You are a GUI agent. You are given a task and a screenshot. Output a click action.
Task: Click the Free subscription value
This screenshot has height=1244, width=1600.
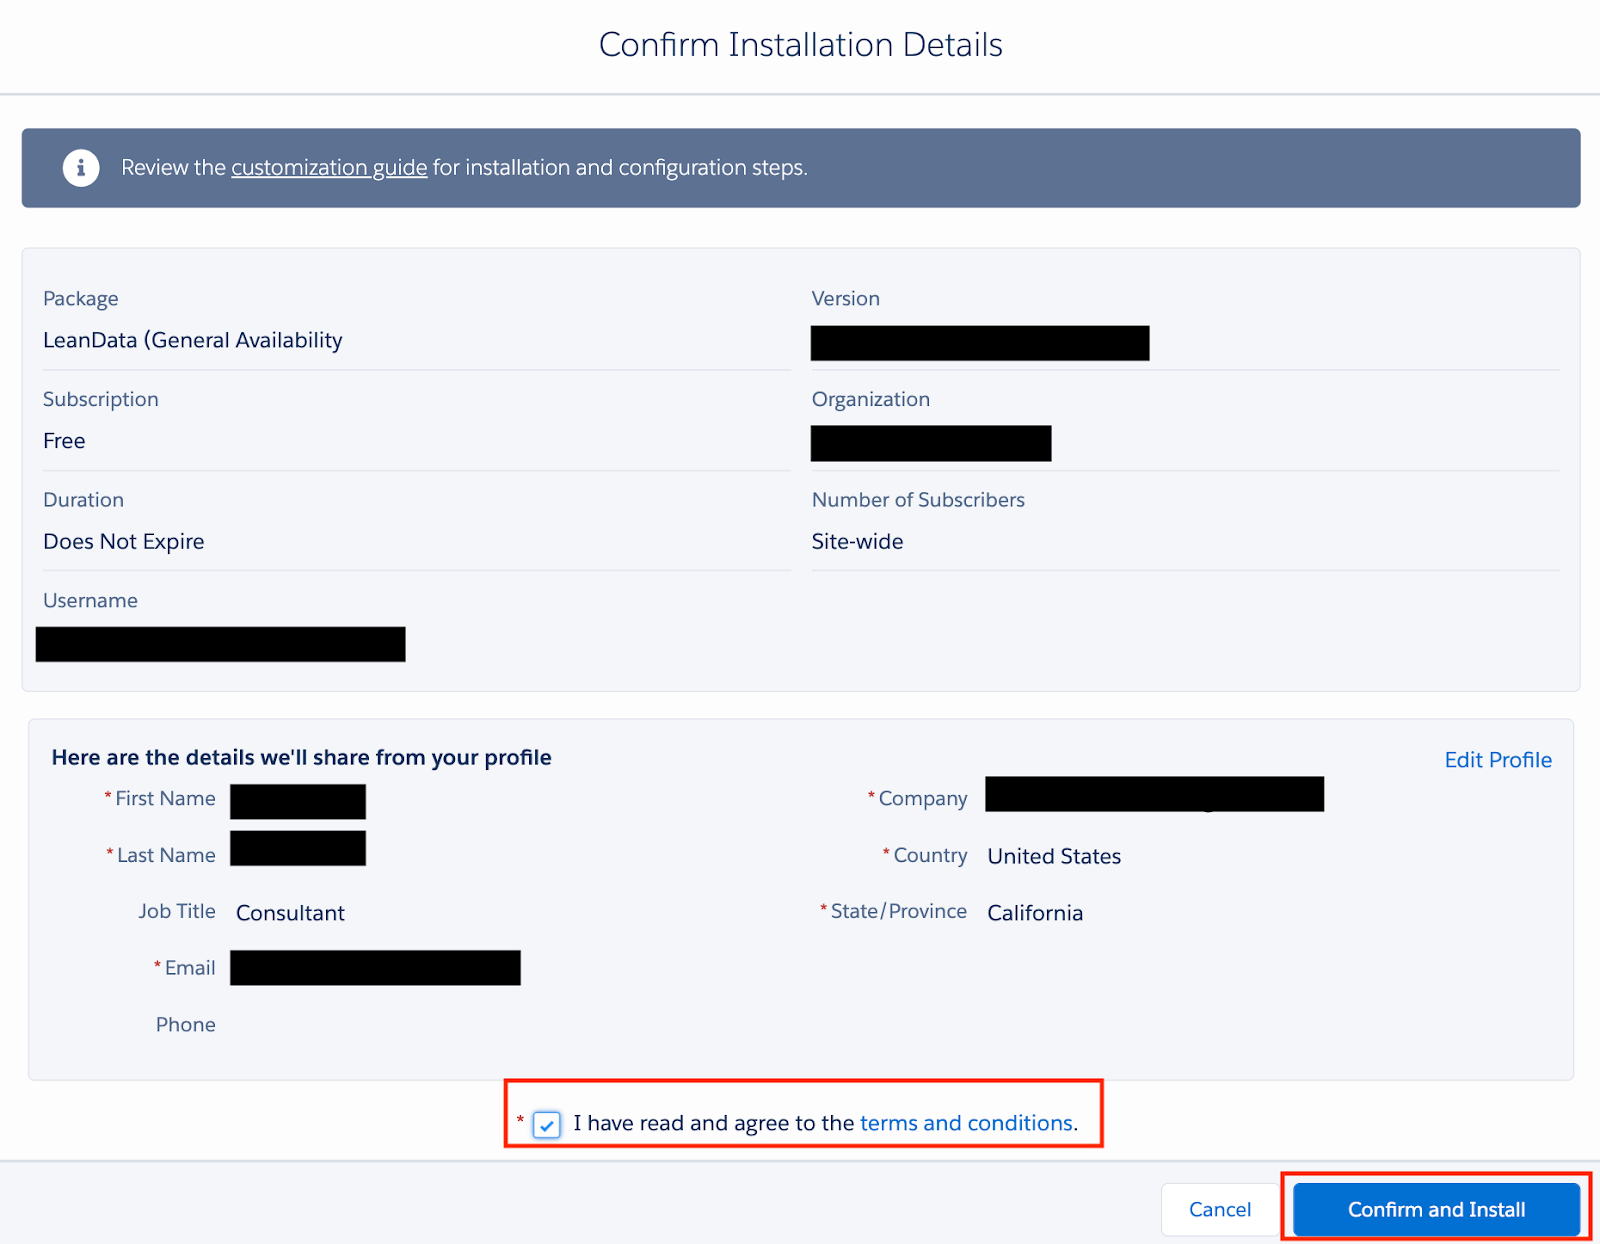click(x=64, y=441)
